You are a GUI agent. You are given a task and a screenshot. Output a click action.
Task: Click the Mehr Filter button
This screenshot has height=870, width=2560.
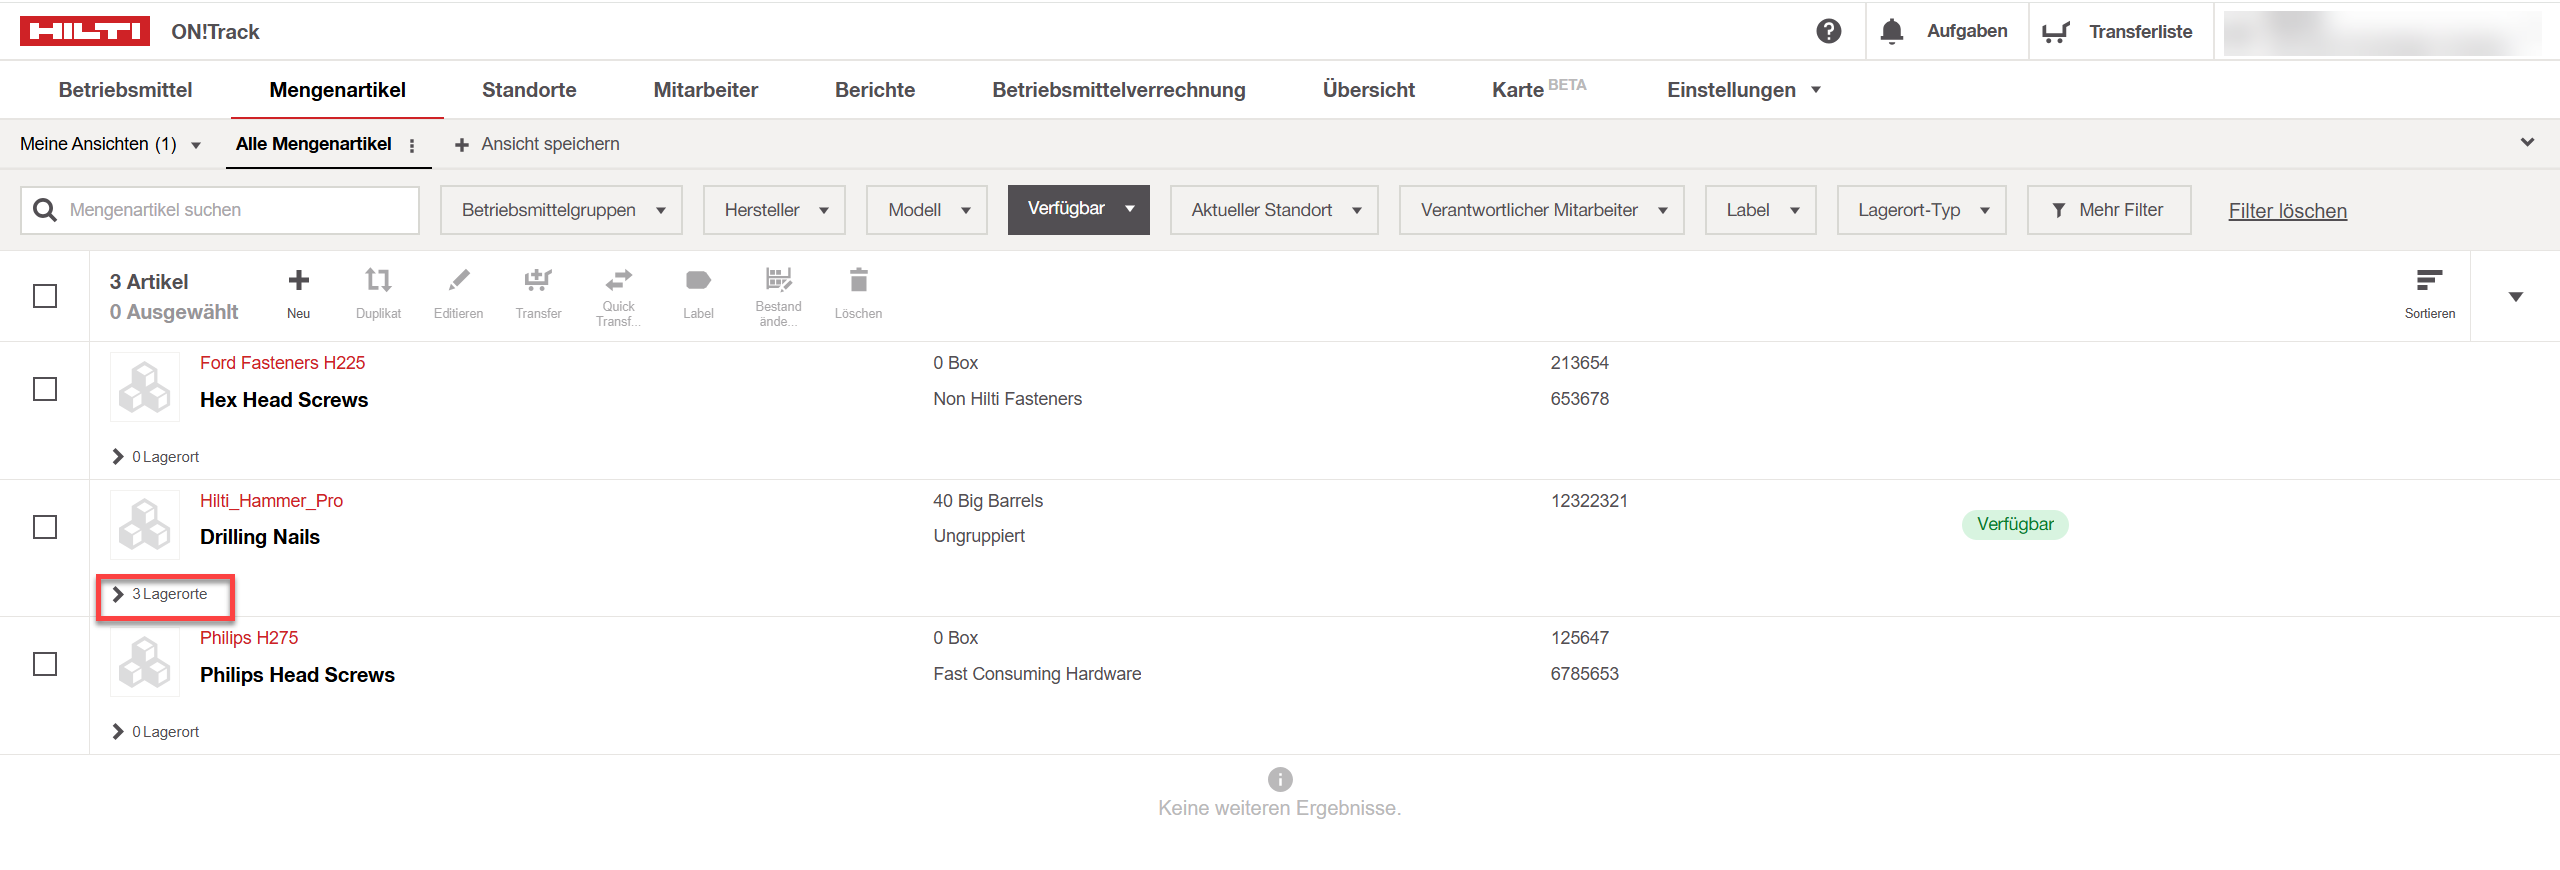tap(2109, 210)
